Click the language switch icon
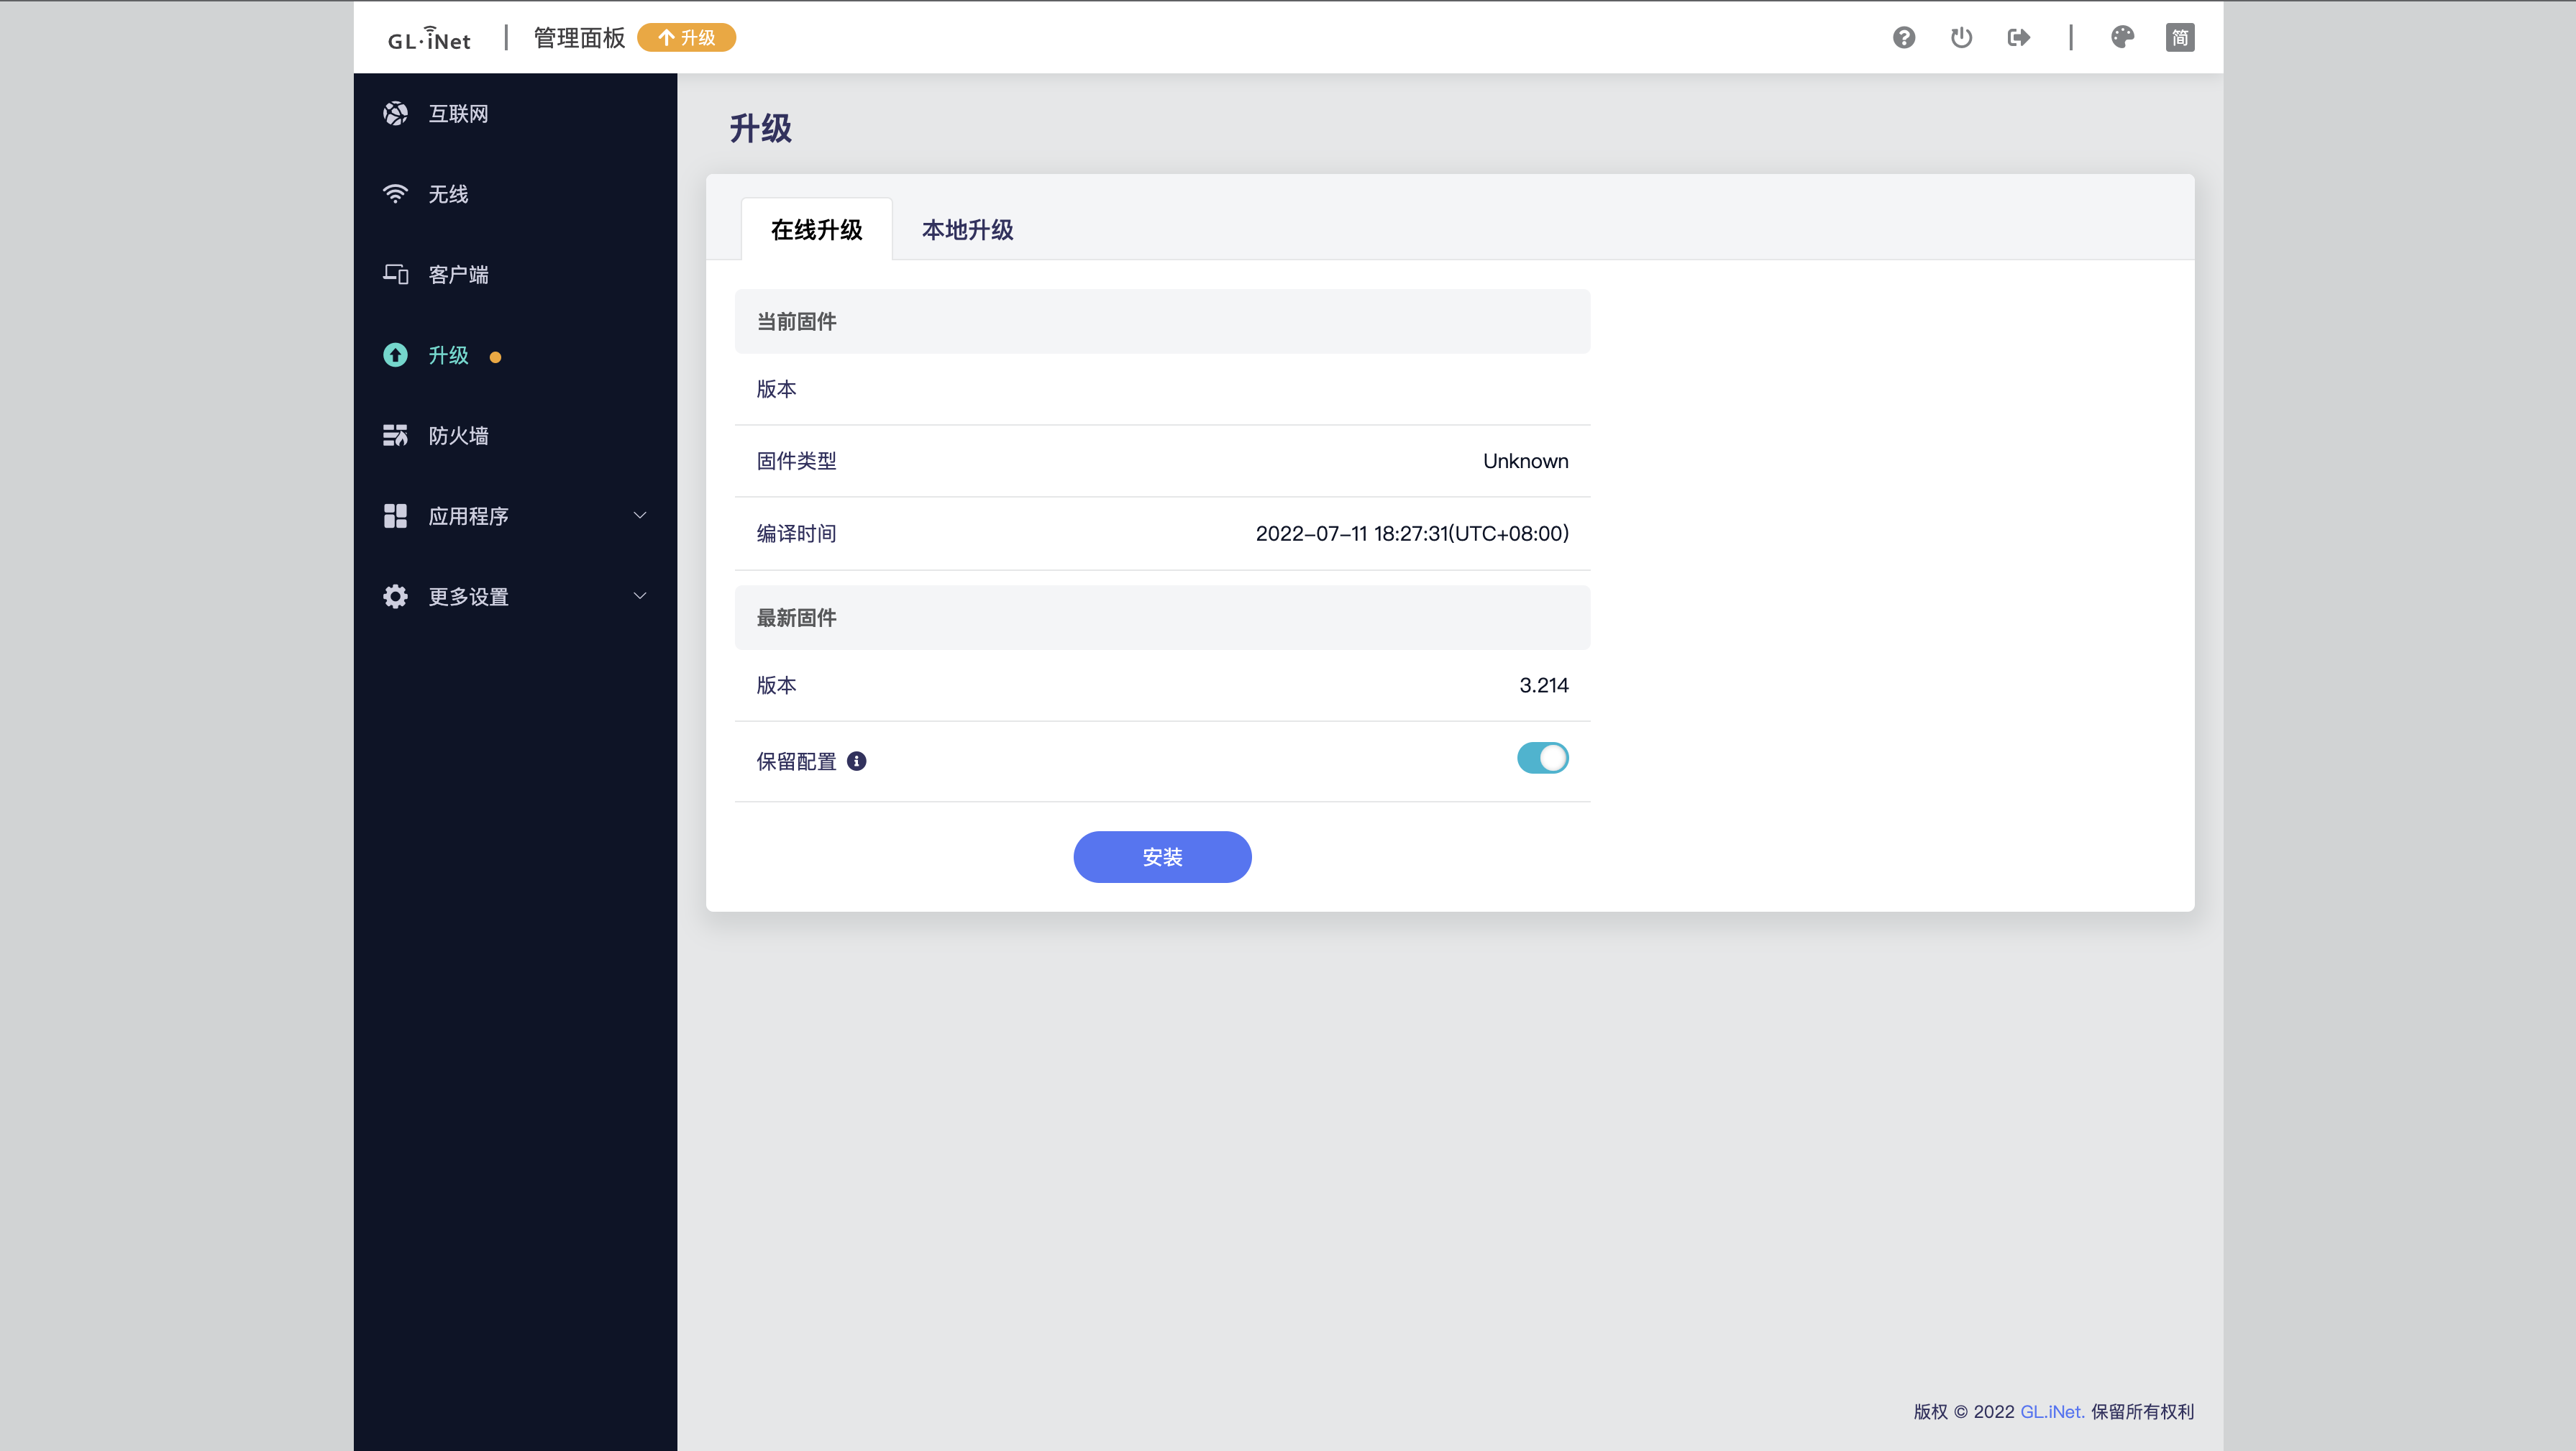This screenshot has width=2576, height=1451. pyautogui.click(x=2179, y=38)
